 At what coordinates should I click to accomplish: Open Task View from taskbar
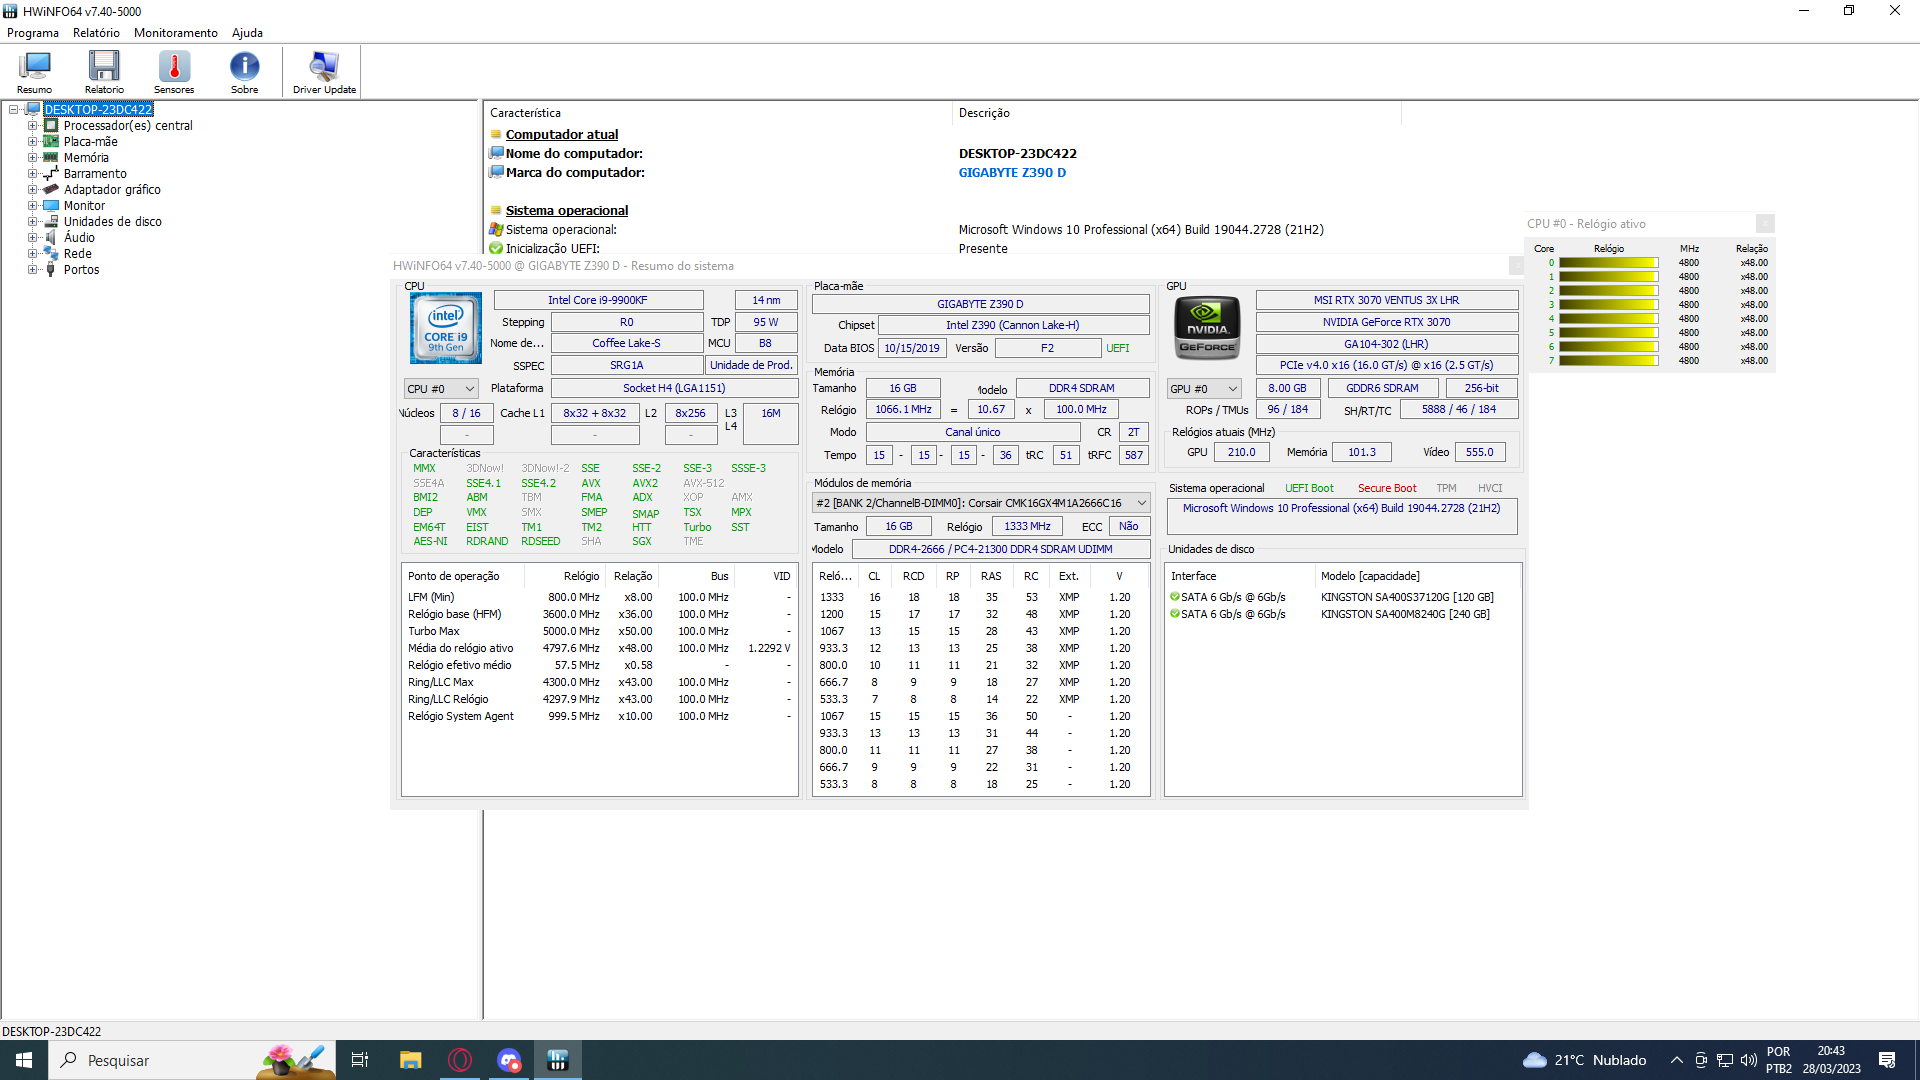[360, 1060]
